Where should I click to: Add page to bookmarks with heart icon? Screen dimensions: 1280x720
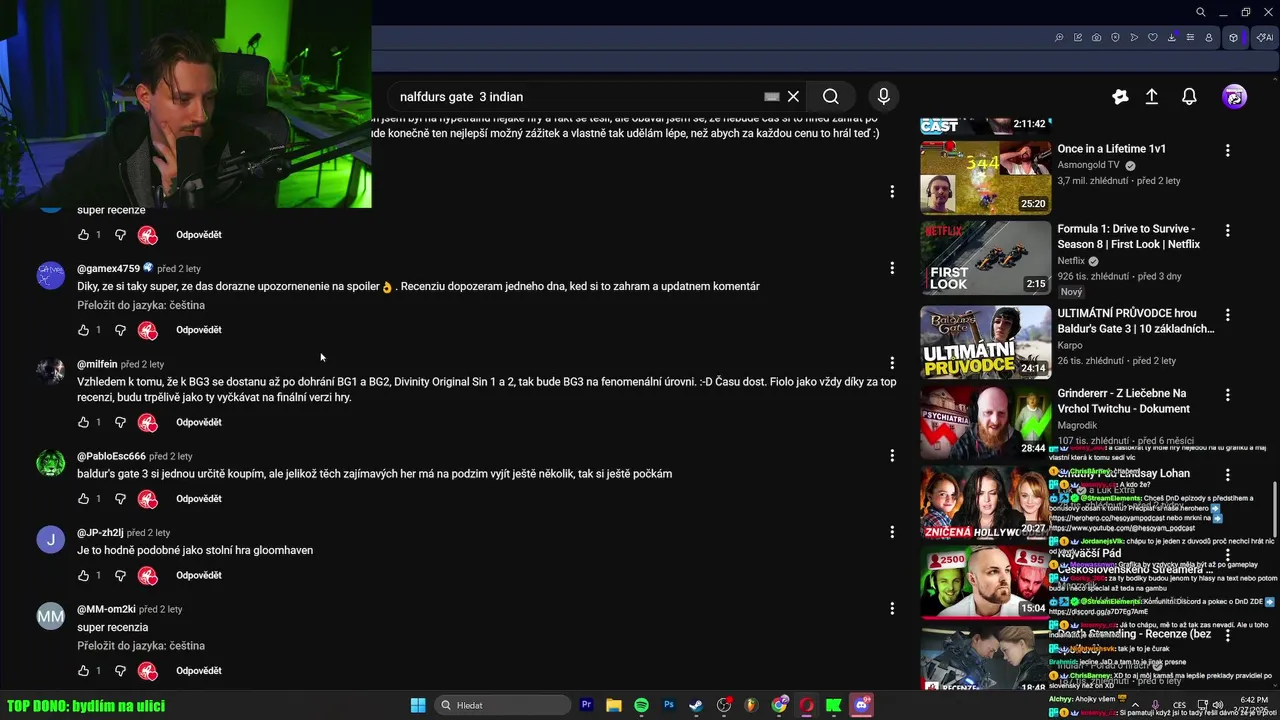1153,38
